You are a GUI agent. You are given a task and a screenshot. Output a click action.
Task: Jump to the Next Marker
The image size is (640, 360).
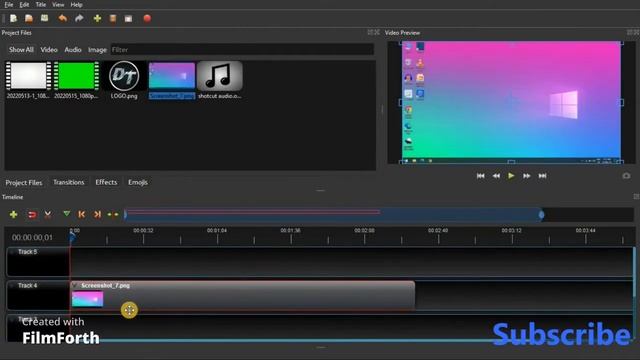pos(97,214)
